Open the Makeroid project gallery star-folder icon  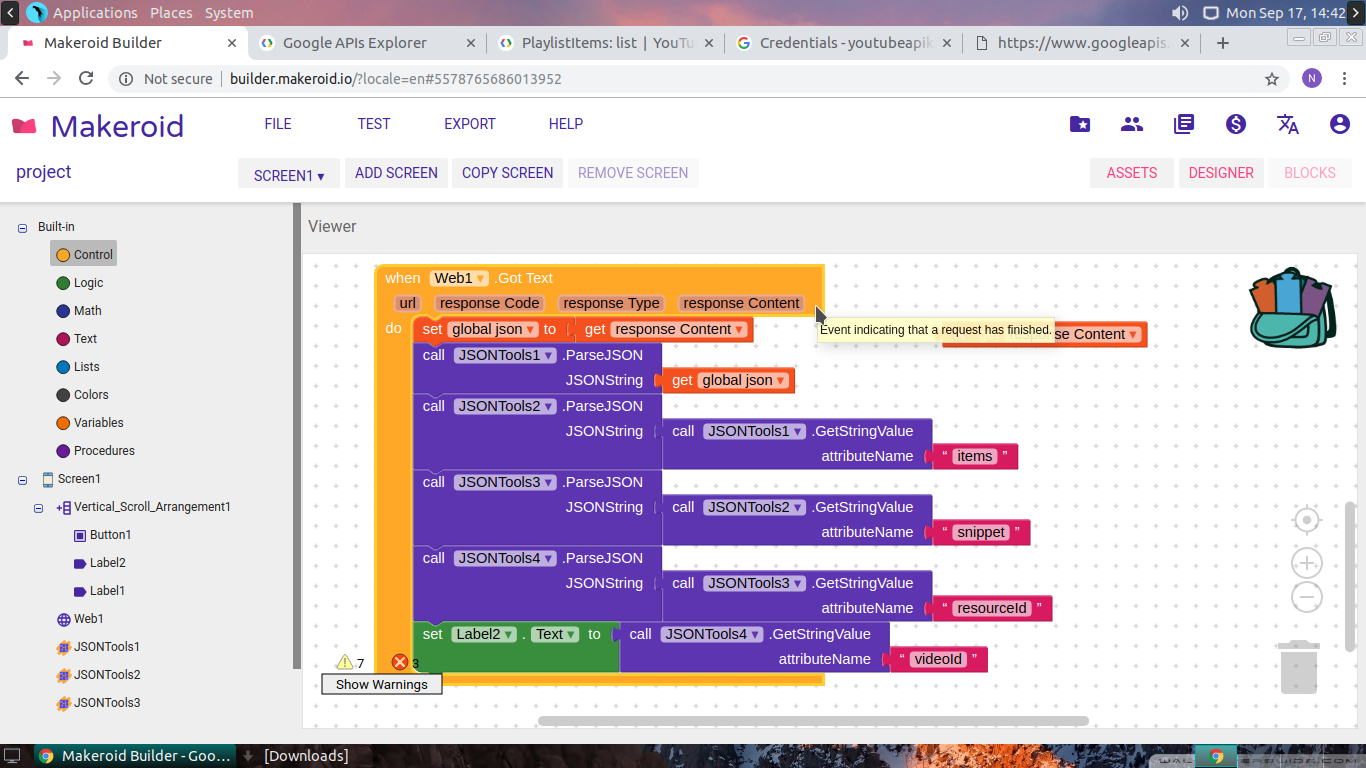(x=1080, y=124)
